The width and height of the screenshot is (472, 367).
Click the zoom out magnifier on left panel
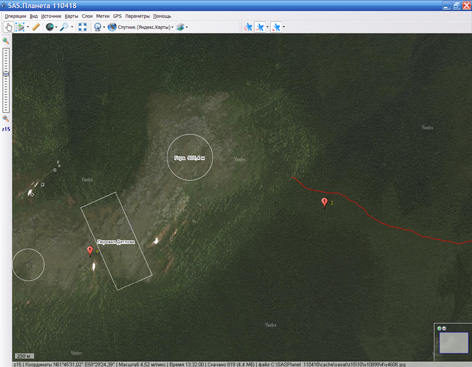[x=6, y=118]
